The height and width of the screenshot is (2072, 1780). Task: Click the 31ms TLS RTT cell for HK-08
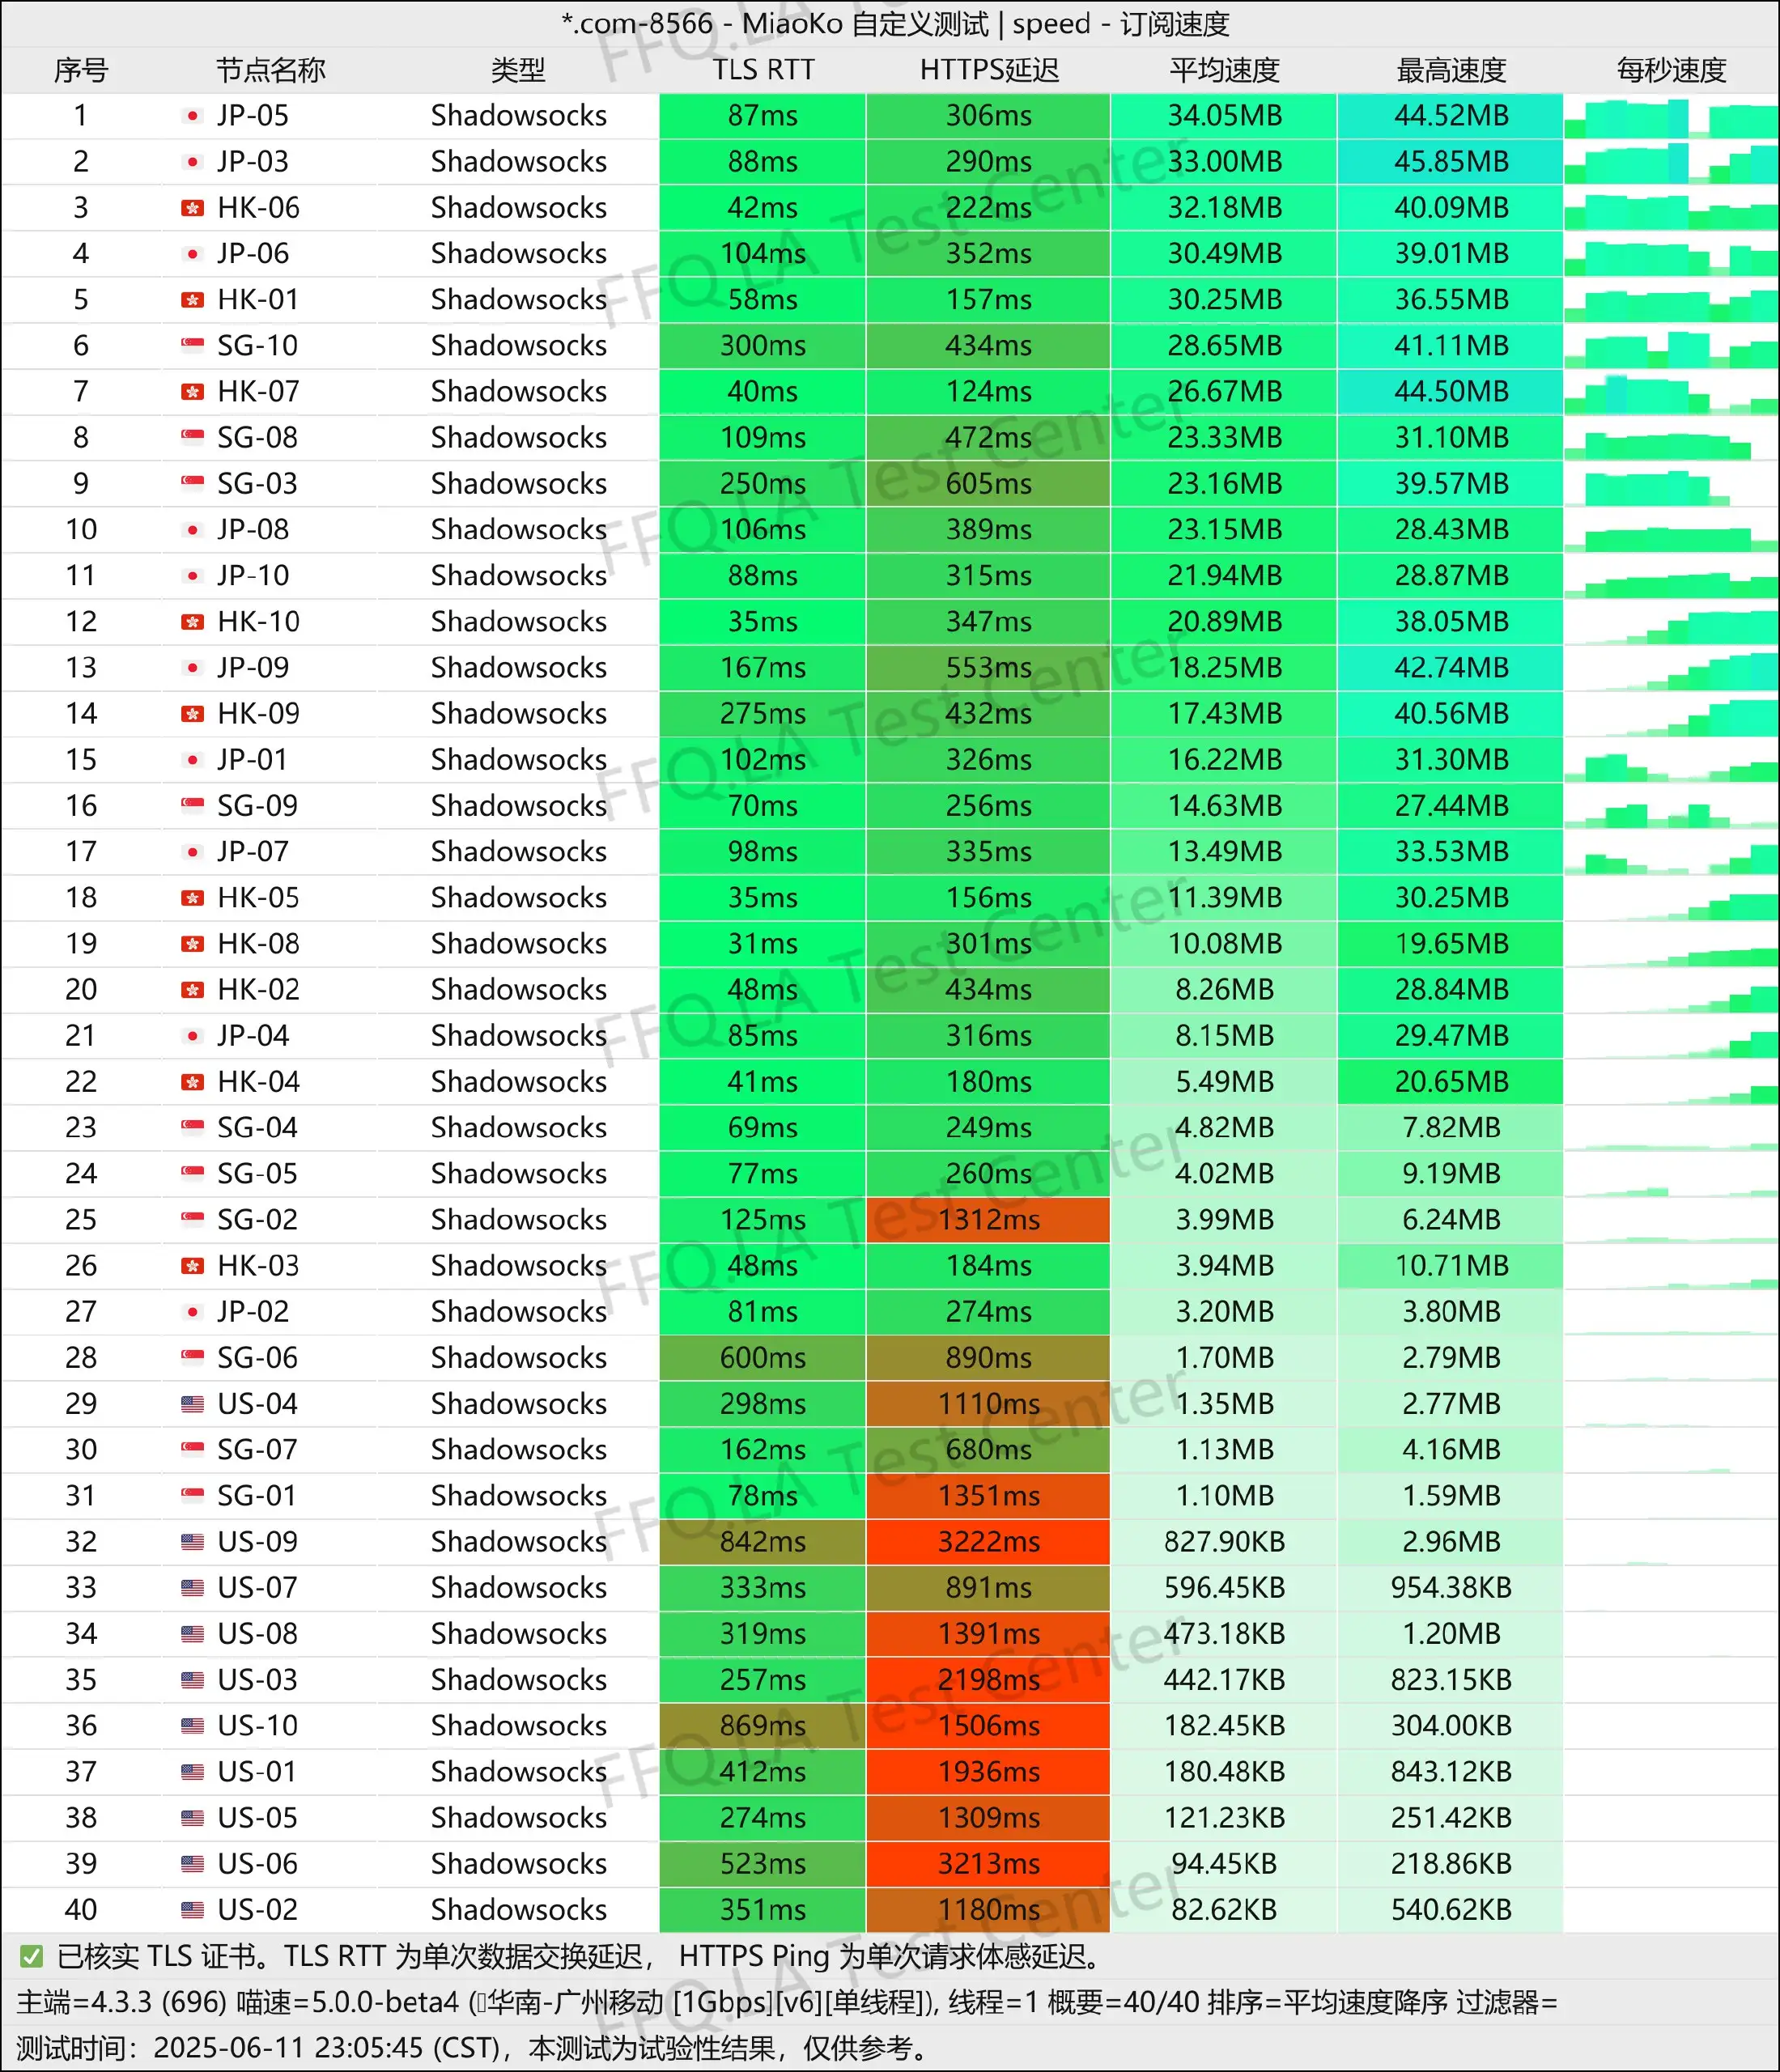tap(763, 944)
